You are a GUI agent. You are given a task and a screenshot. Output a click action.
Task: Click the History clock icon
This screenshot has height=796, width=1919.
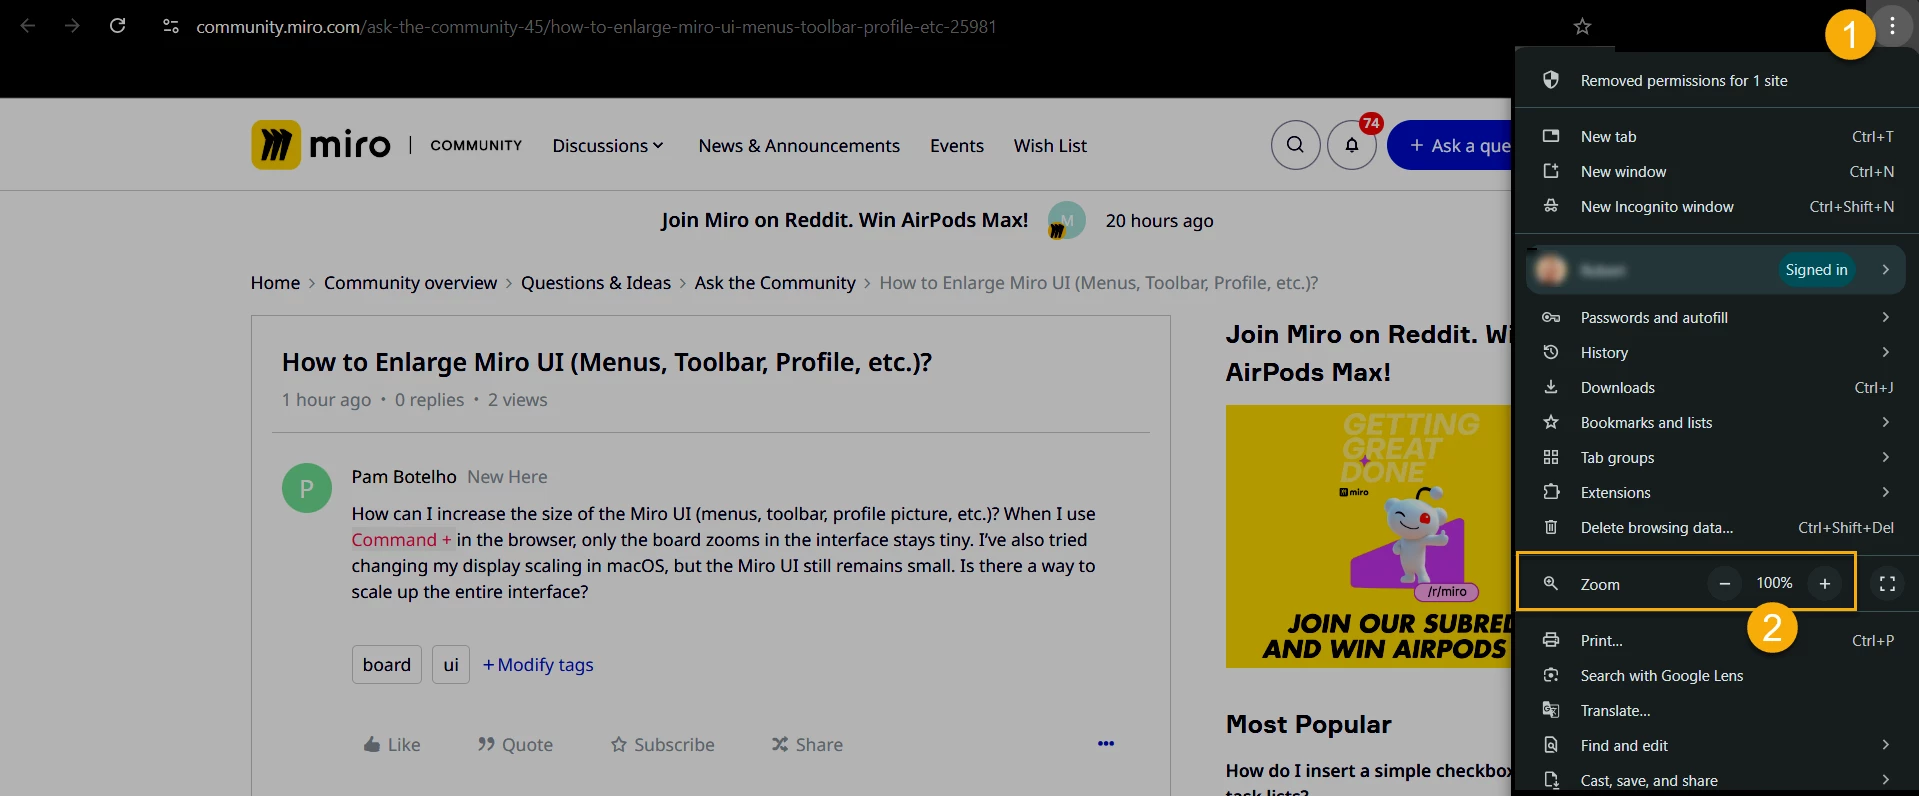[x=1551, y=352]
